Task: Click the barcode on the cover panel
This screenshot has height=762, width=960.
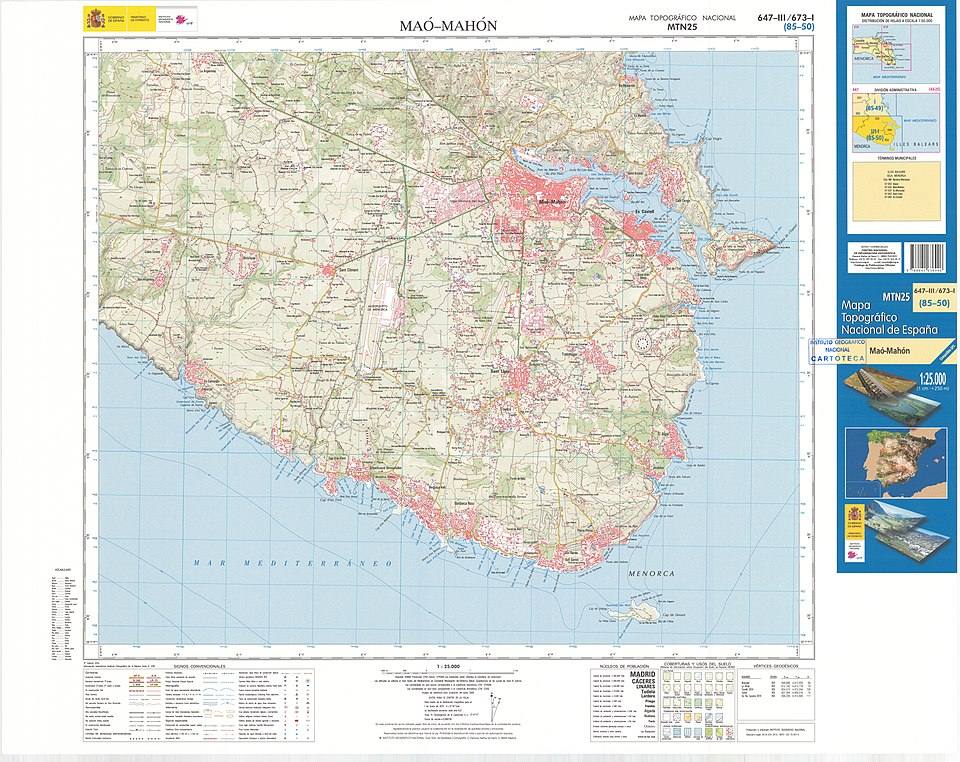Action: coord(928,257)
